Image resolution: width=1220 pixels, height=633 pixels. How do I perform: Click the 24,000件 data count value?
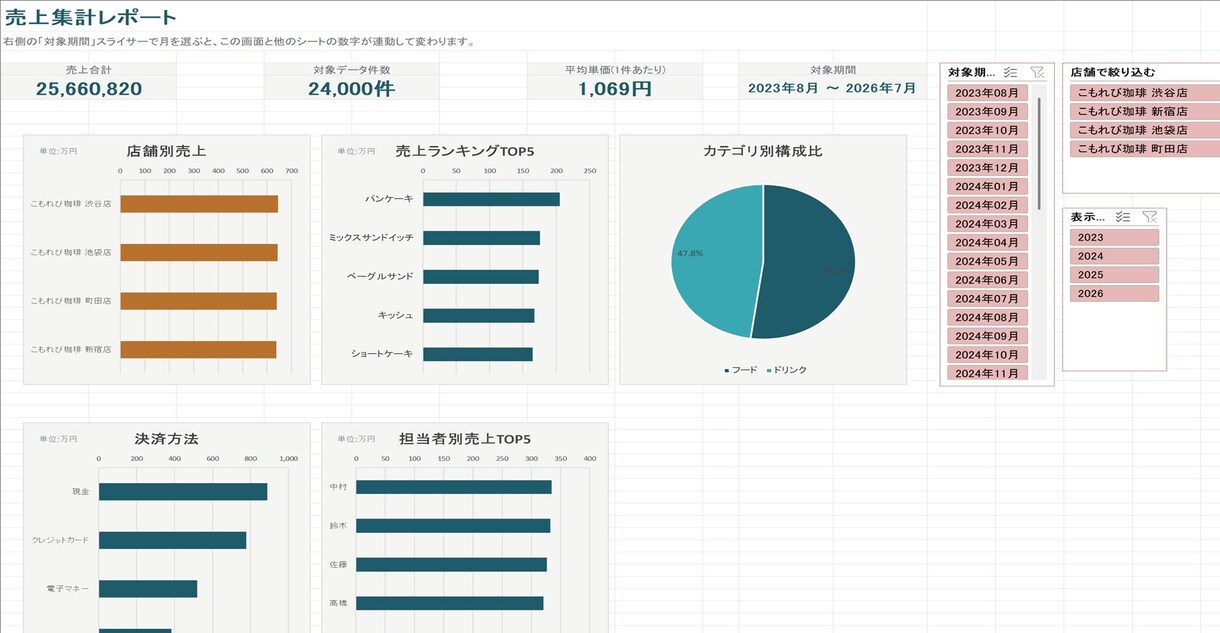351,89
